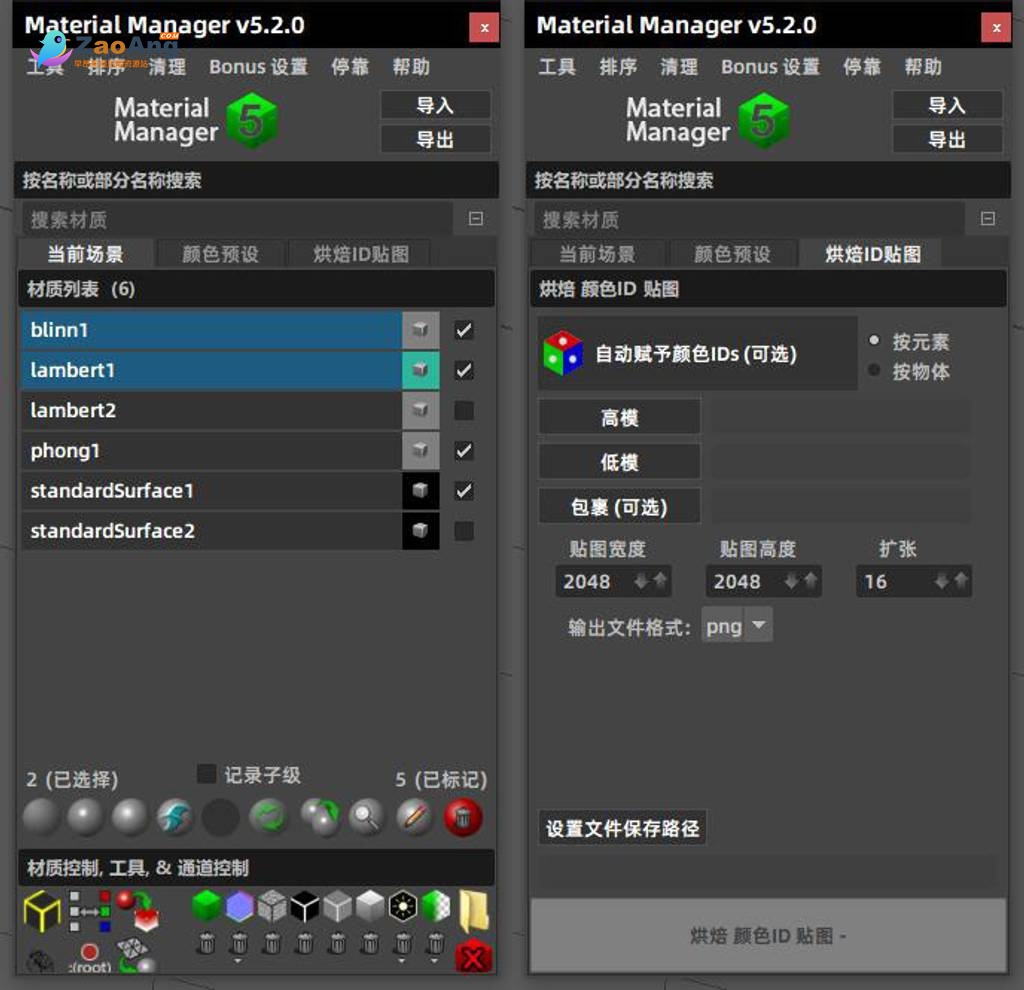The width and height of the screenshot is (1024, 990).
Task: Select the 按物体 radio option
Action: coord(874,370)
